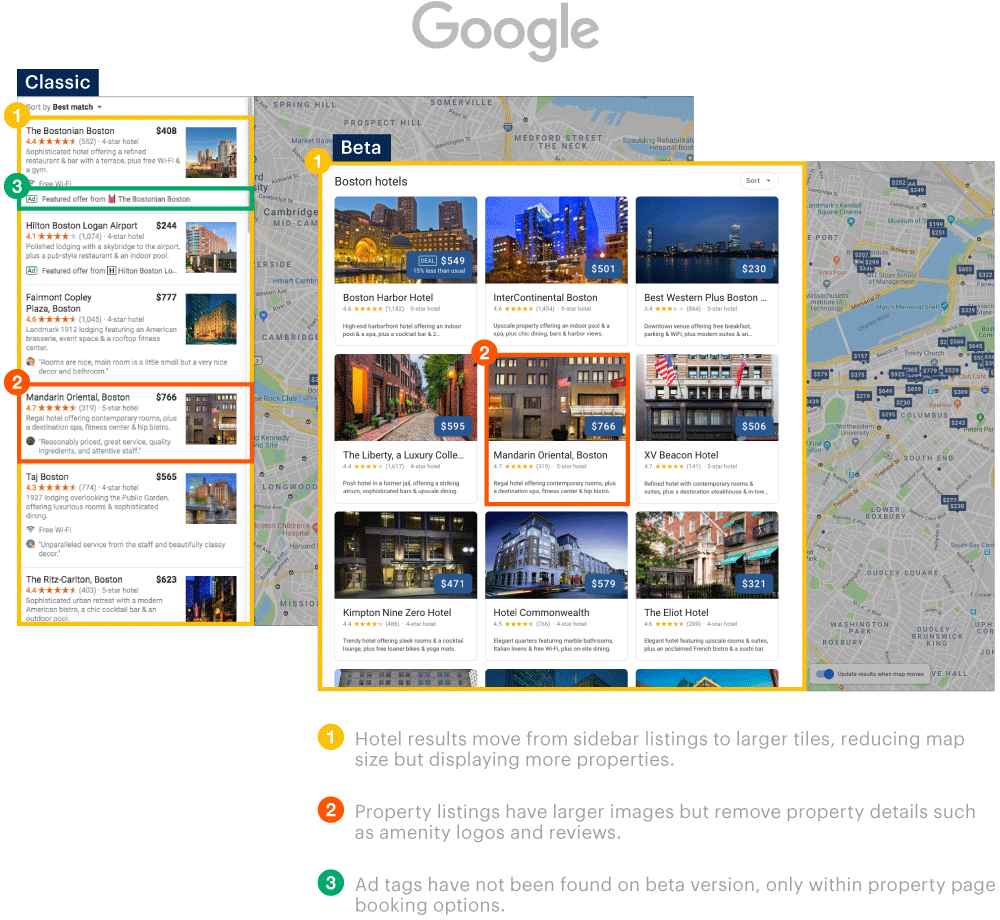Click Fairmont Copley Plaza thumbnail photo
This screenshot has height=920, width=1000.
pyautogui.click(x=211, y=319)
